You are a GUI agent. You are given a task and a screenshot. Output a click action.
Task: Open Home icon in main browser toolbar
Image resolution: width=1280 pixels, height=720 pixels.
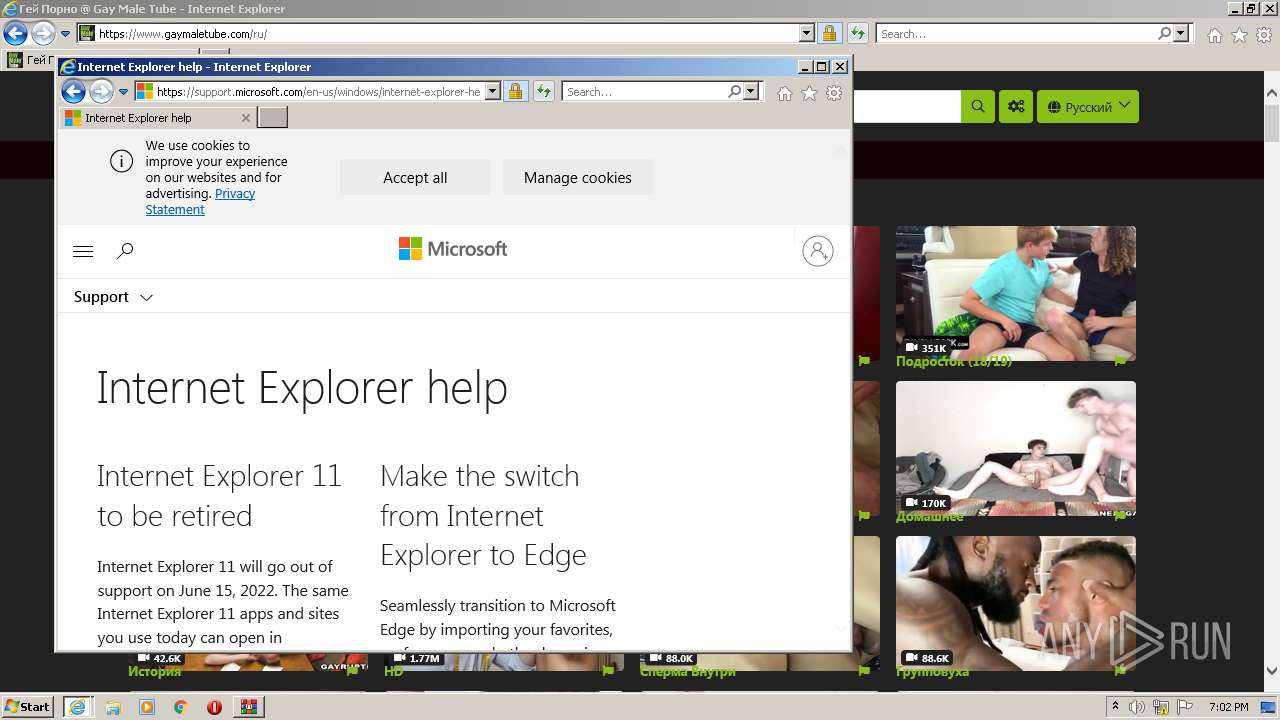click(x=1214, y=35)
